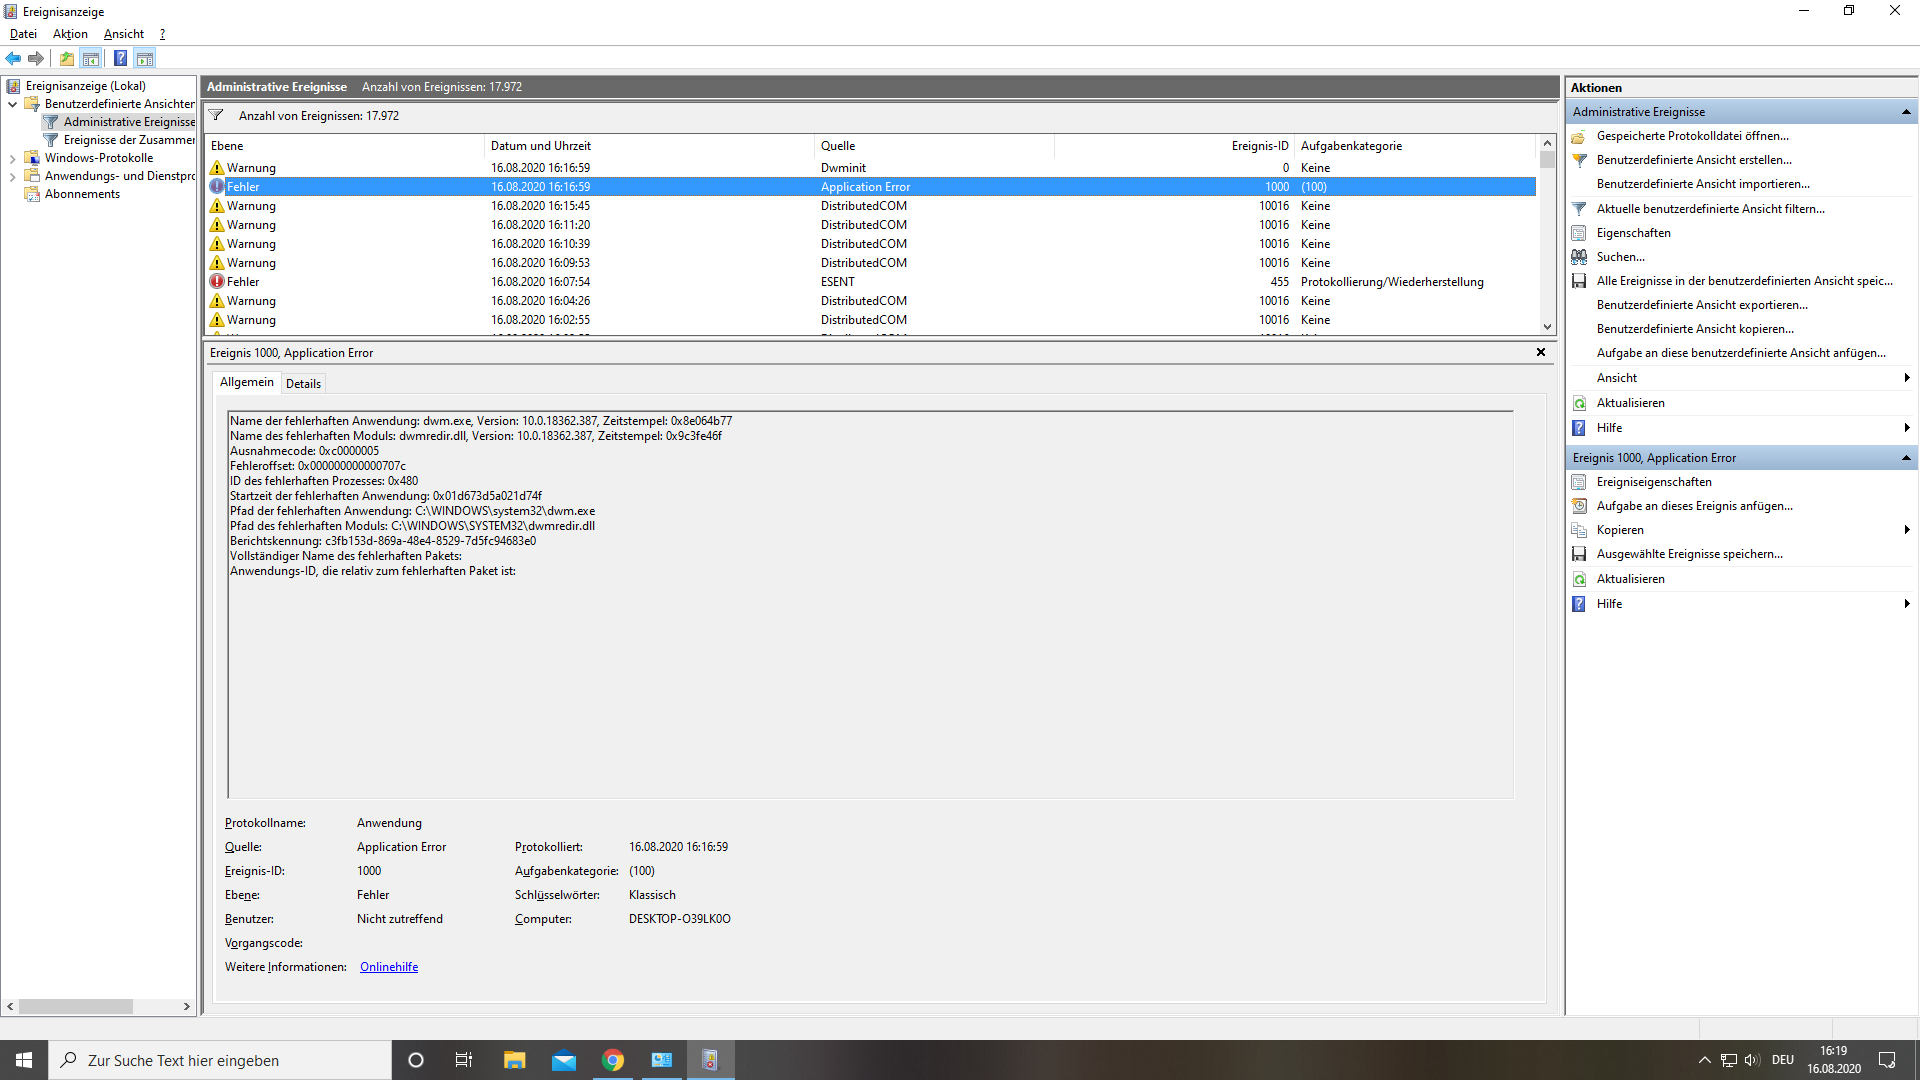Click the funnel icon for filtering current view
Image resolution: width=1920 pixels, height=1080 pixels.
click(x=1579, y=209)
